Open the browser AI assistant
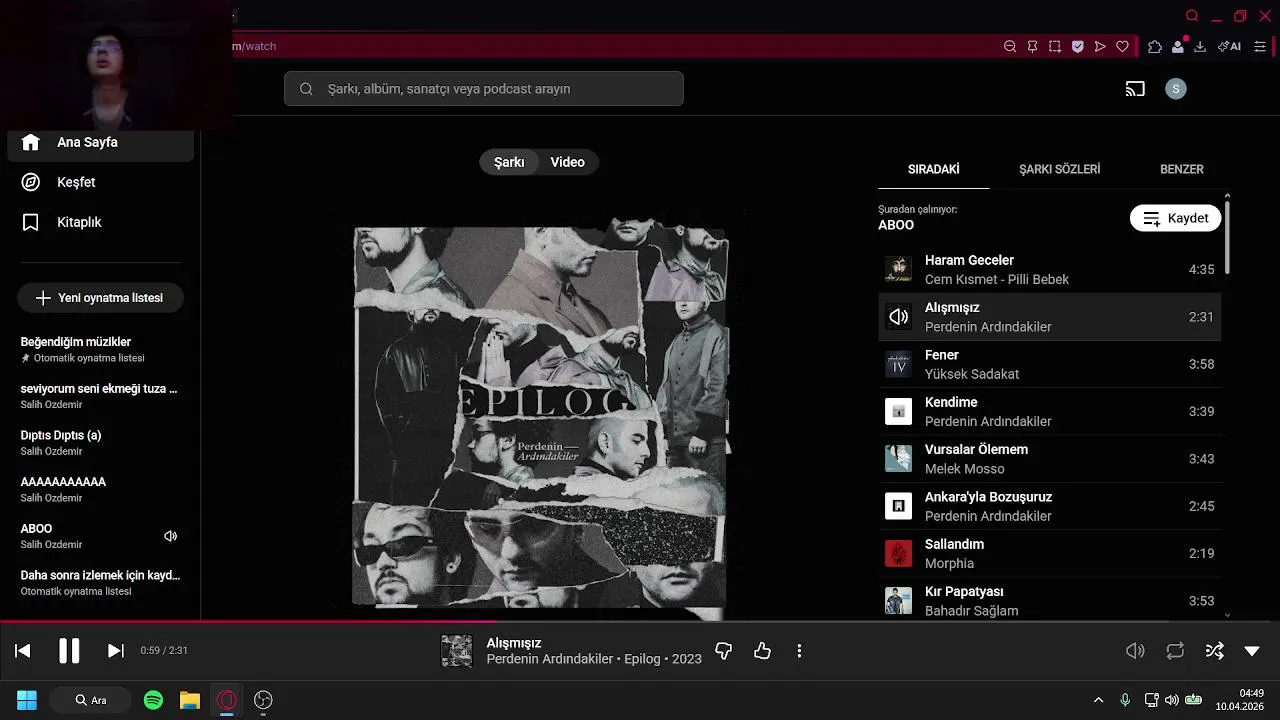The height and width of the screenshot is (720, 1280). tap(1230, 46)
